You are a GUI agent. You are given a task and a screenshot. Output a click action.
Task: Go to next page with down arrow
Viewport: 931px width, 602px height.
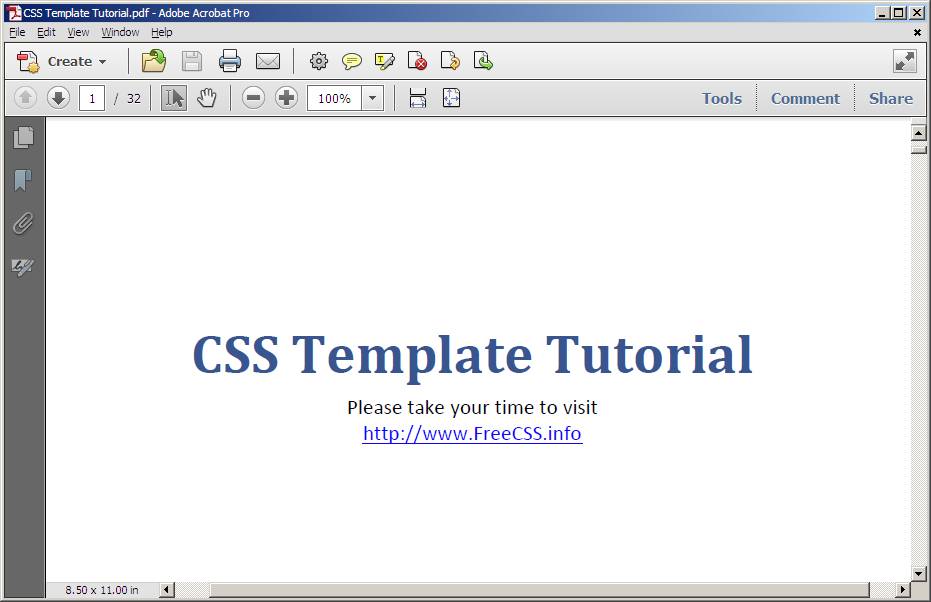click(x=58, y=98)
